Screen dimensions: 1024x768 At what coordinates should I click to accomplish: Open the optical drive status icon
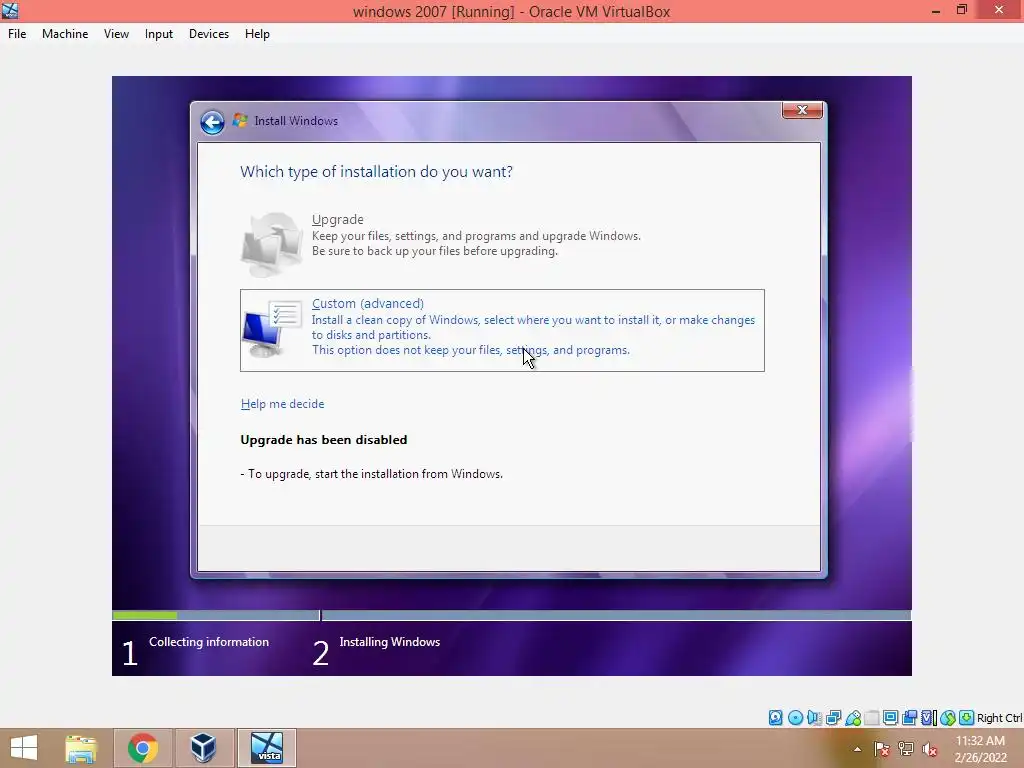pyautogui.click(x=795, y=718)
